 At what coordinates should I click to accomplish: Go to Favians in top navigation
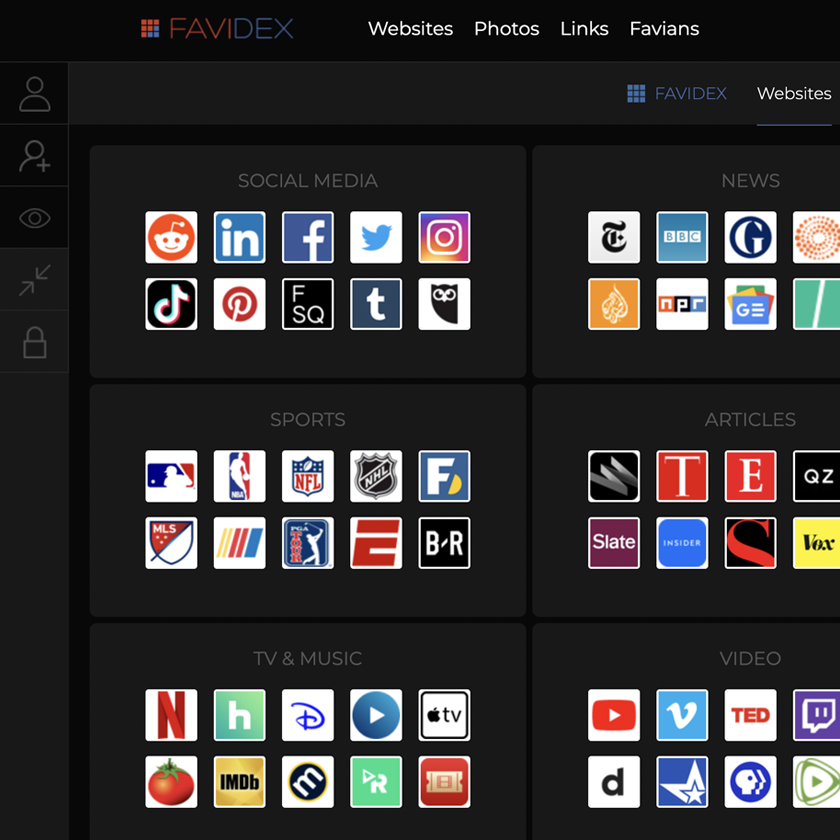click(x=664, y=29)
